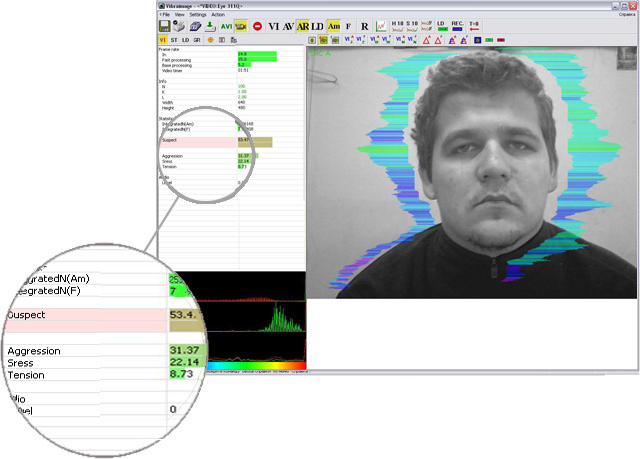
Task: Click the H 10 histogram icon
Action: click(398, 26)
